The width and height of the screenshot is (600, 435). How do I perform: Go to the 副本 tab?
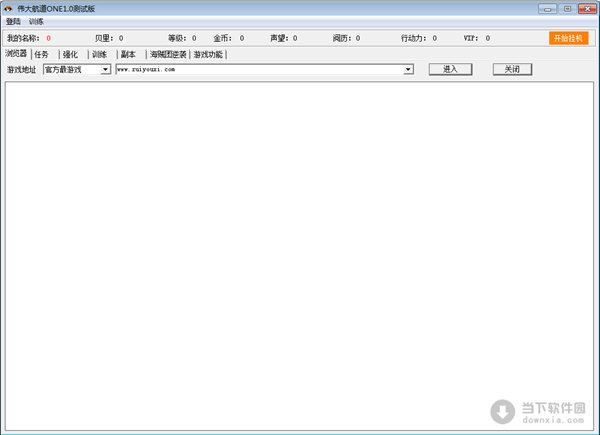point(128,54)
